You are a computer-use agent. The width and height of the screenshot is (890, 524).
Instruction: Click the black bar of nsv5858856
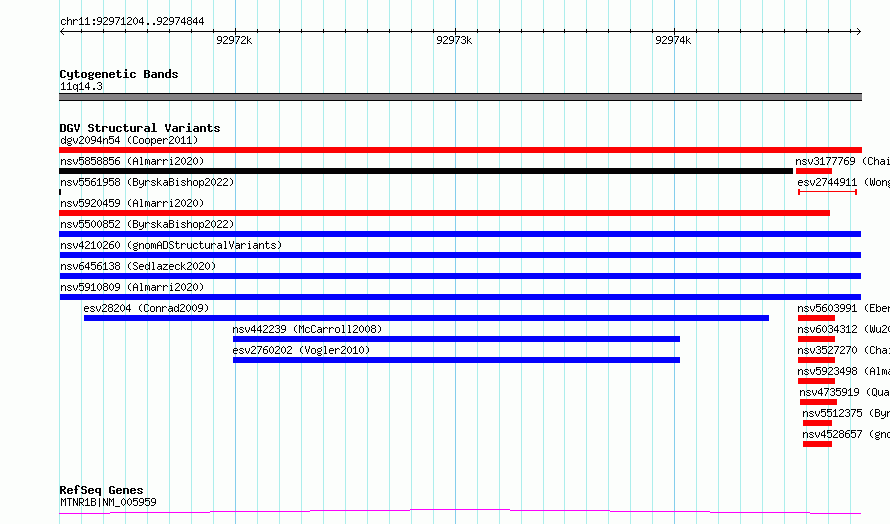point(426,171)
